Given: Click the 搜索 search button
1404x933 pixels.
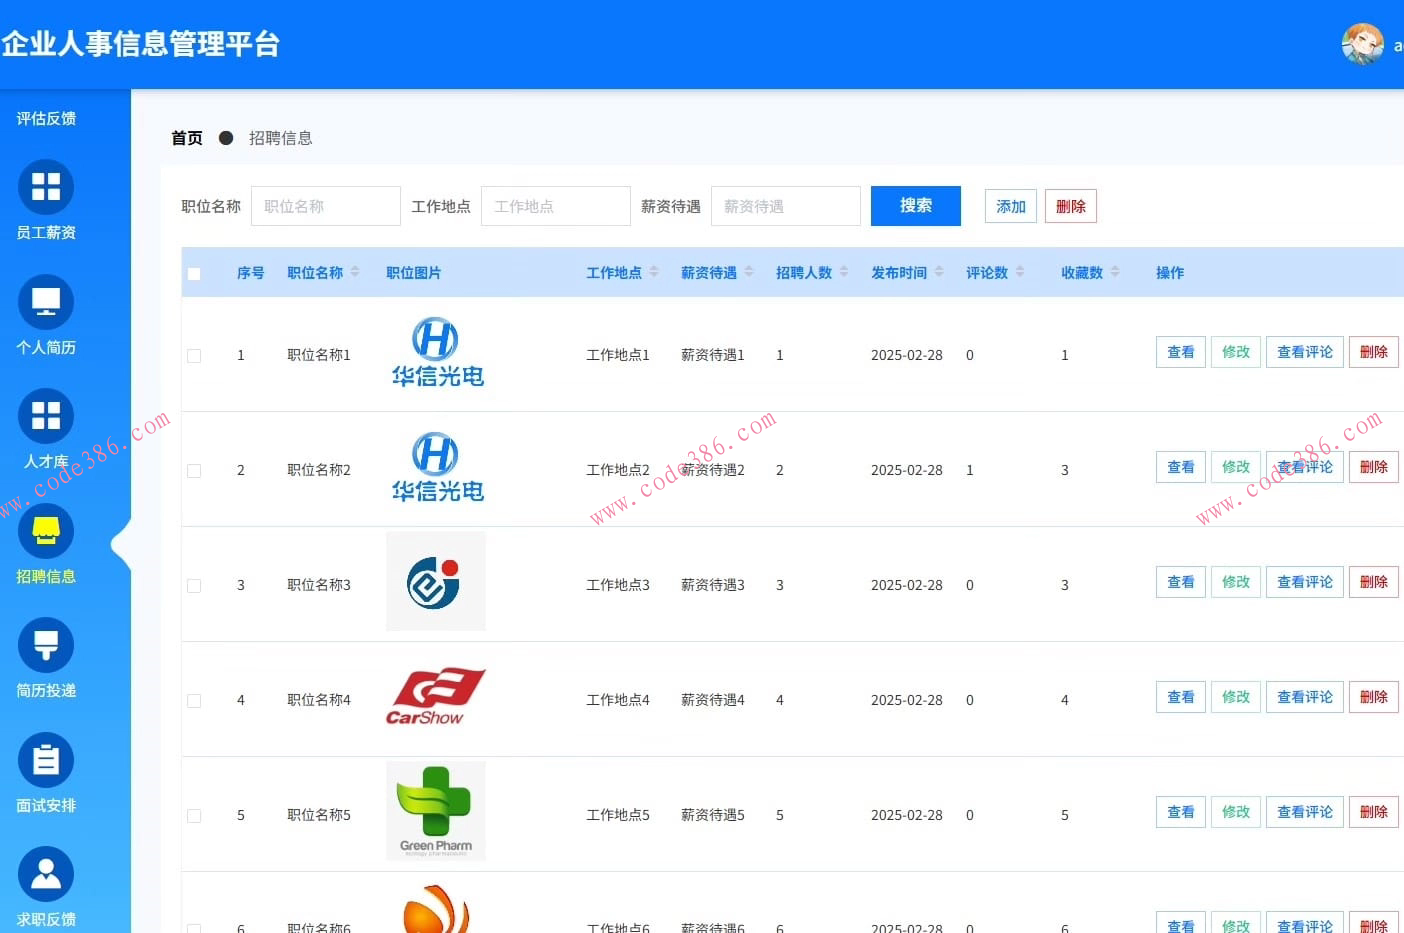Looking at the screenshot, I should (915, 206).
